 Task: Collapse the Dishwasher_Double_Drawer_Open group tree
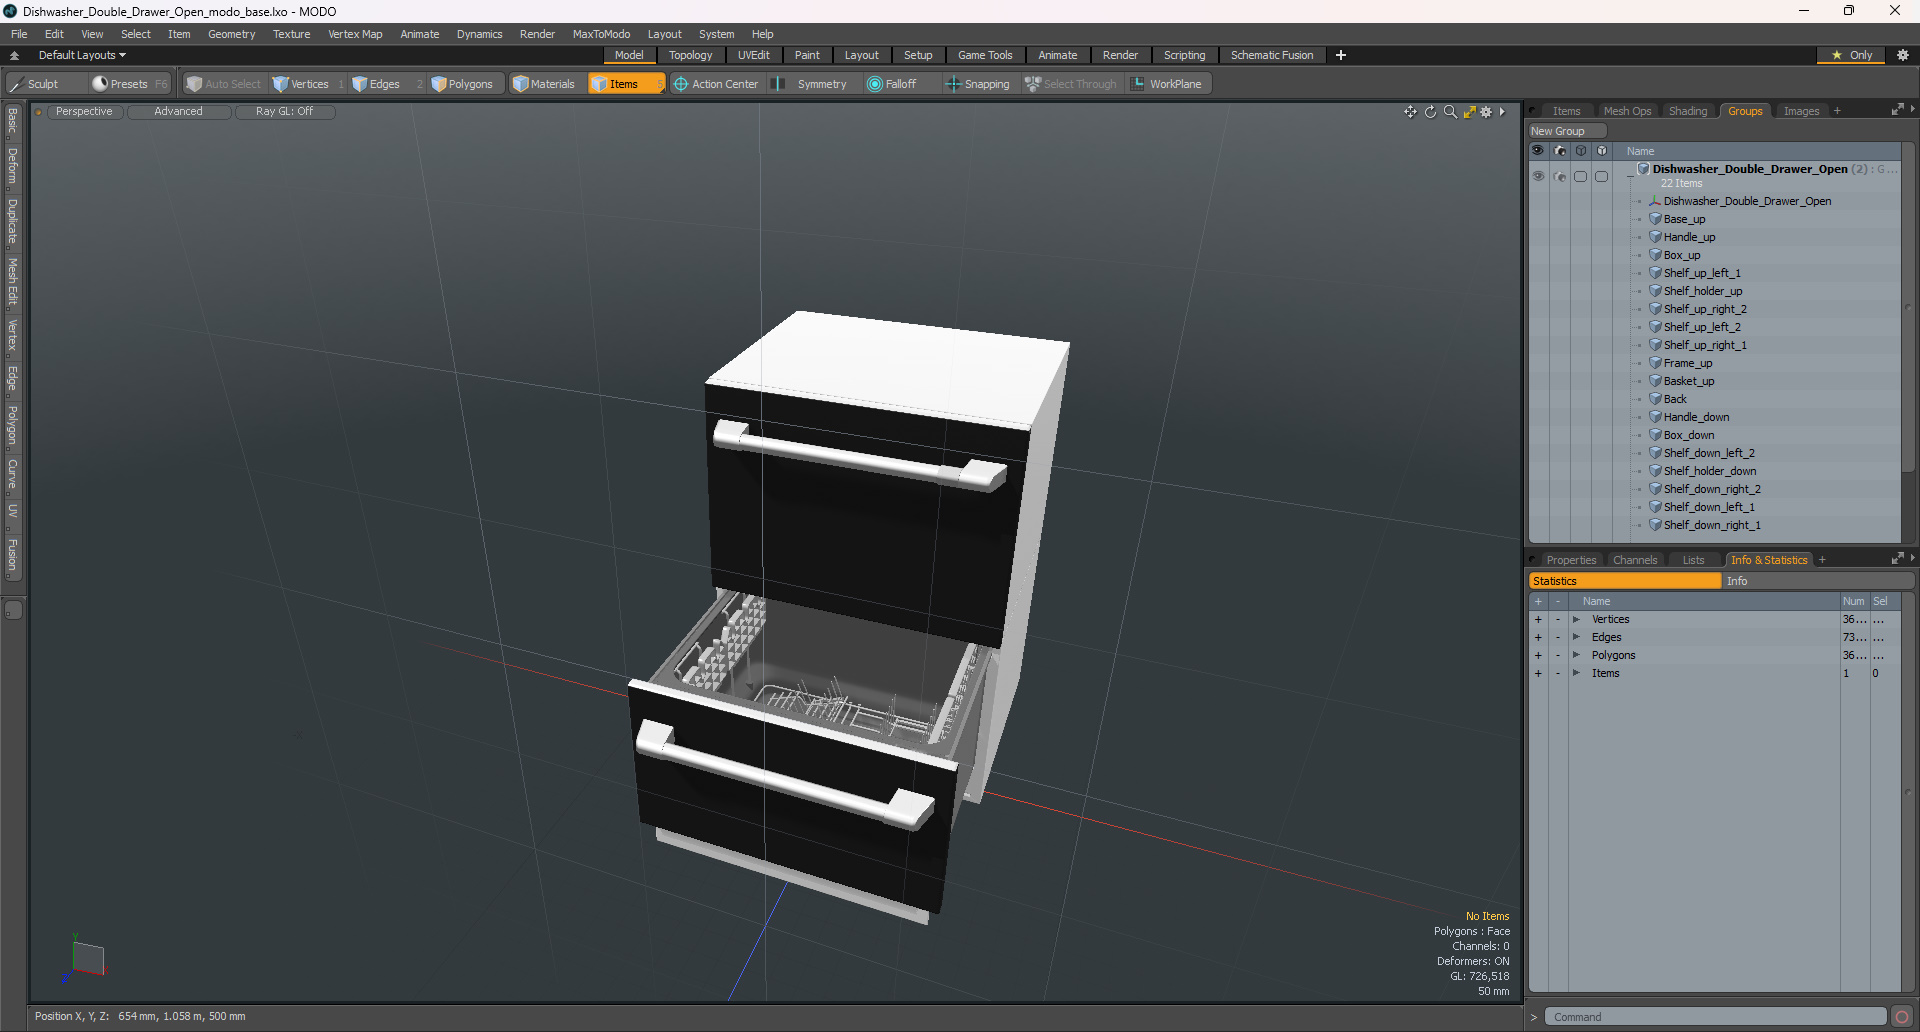[1630, 176]
